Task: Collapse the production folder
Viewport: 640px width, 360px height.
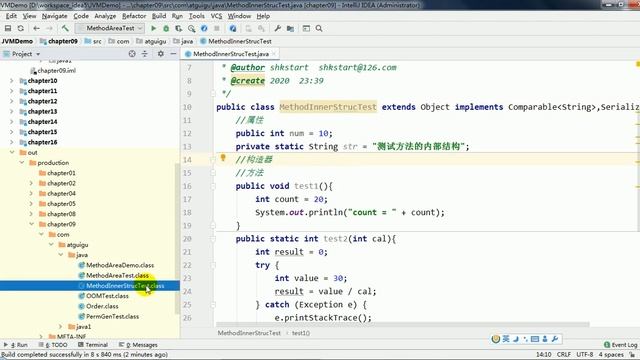Action: (x=22, y=162)
